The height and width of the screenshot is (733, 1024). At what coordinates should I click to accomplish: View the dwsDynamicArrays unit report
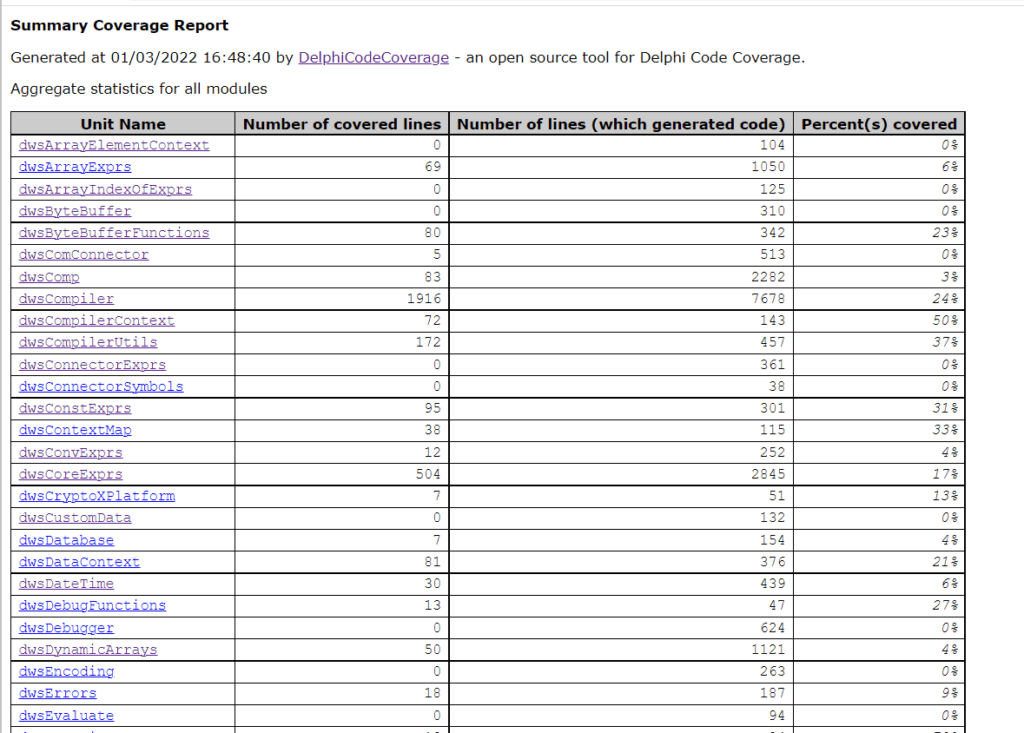click(x=88, y=650)
